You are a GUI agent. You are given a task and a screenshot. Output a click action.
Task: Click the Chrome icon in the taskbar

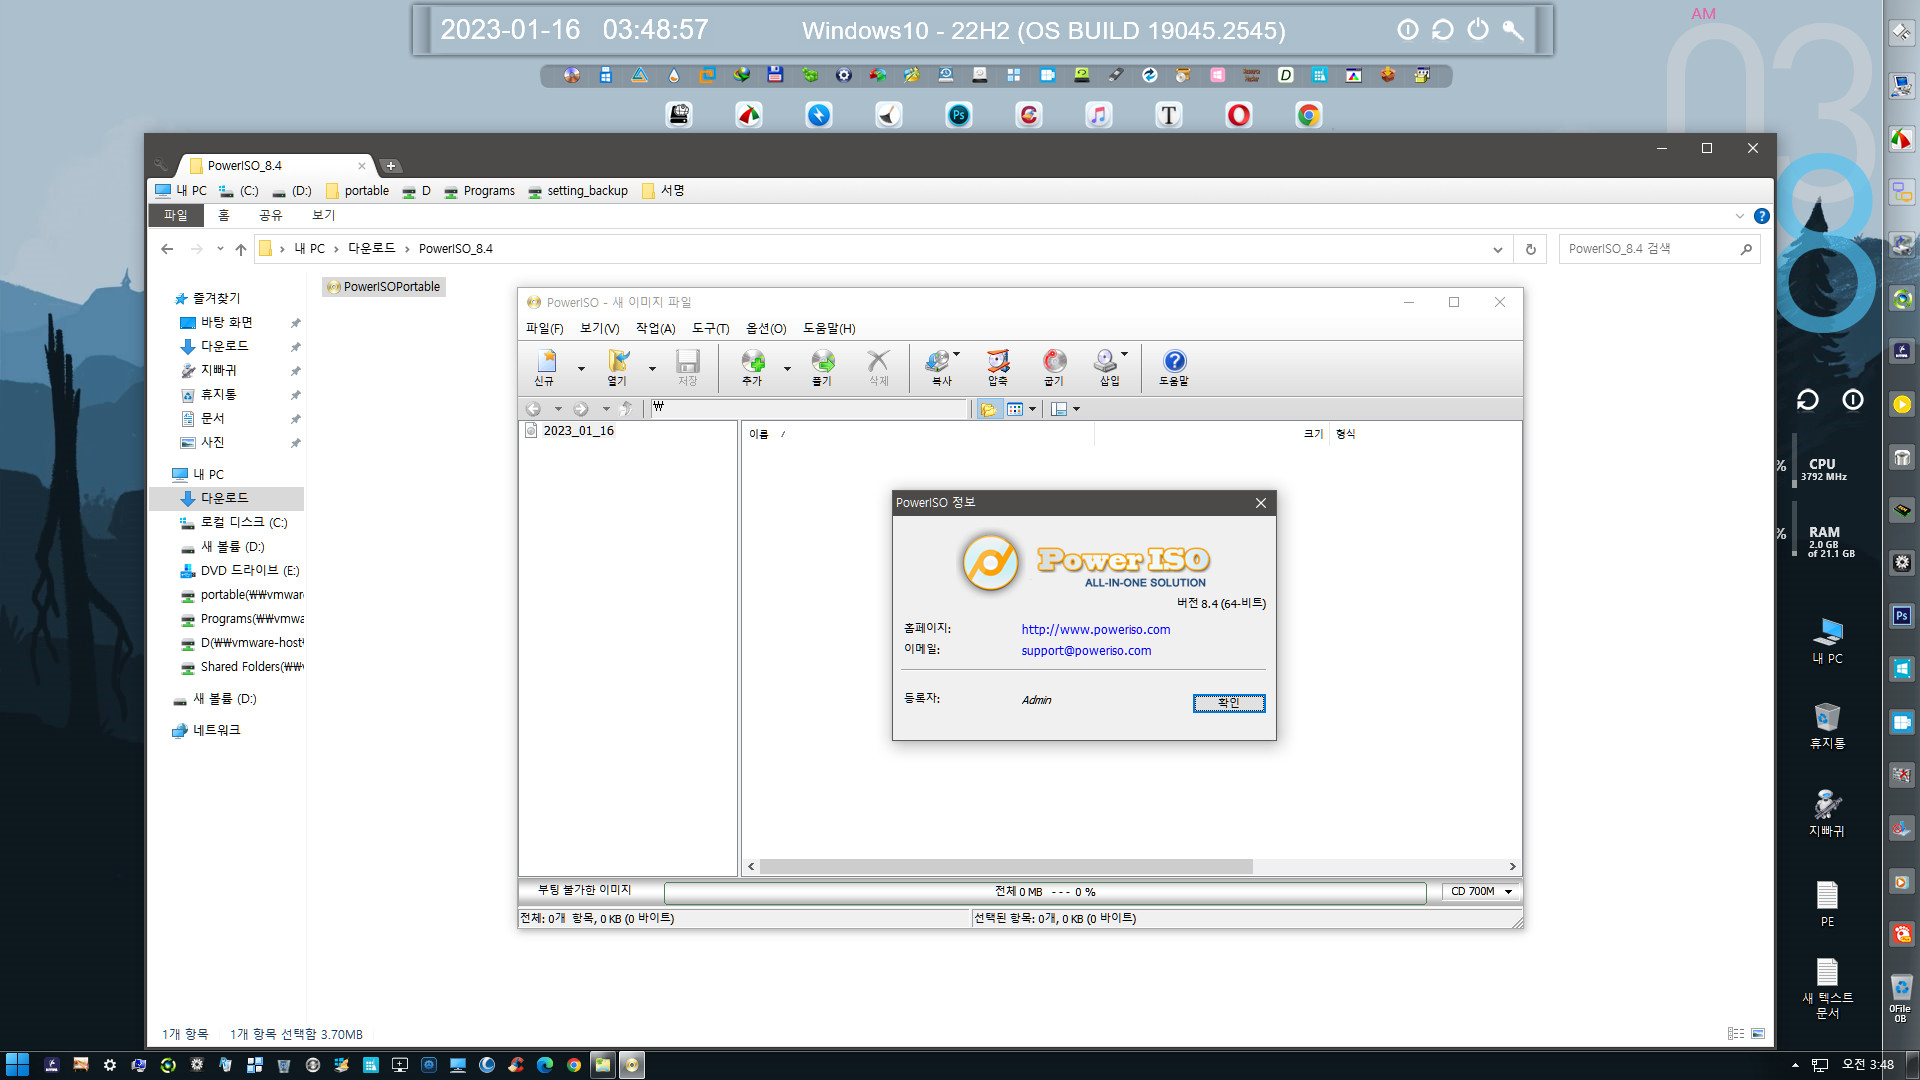click(x=573, y=1065)
